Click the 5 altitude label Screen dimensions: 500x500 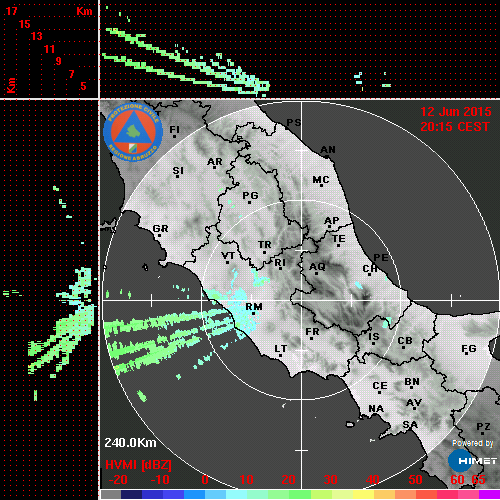(x=83, y=86)
